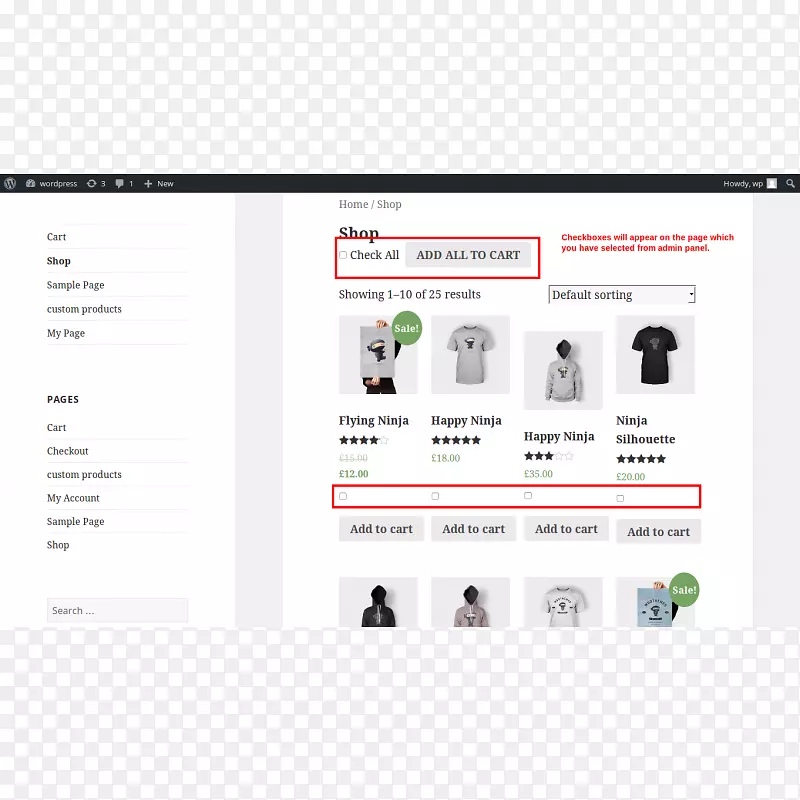Image resolution: width=800 pixels, height=800 pixels.
Task: Click the updates icon showing 3
Action: [93, 183]
